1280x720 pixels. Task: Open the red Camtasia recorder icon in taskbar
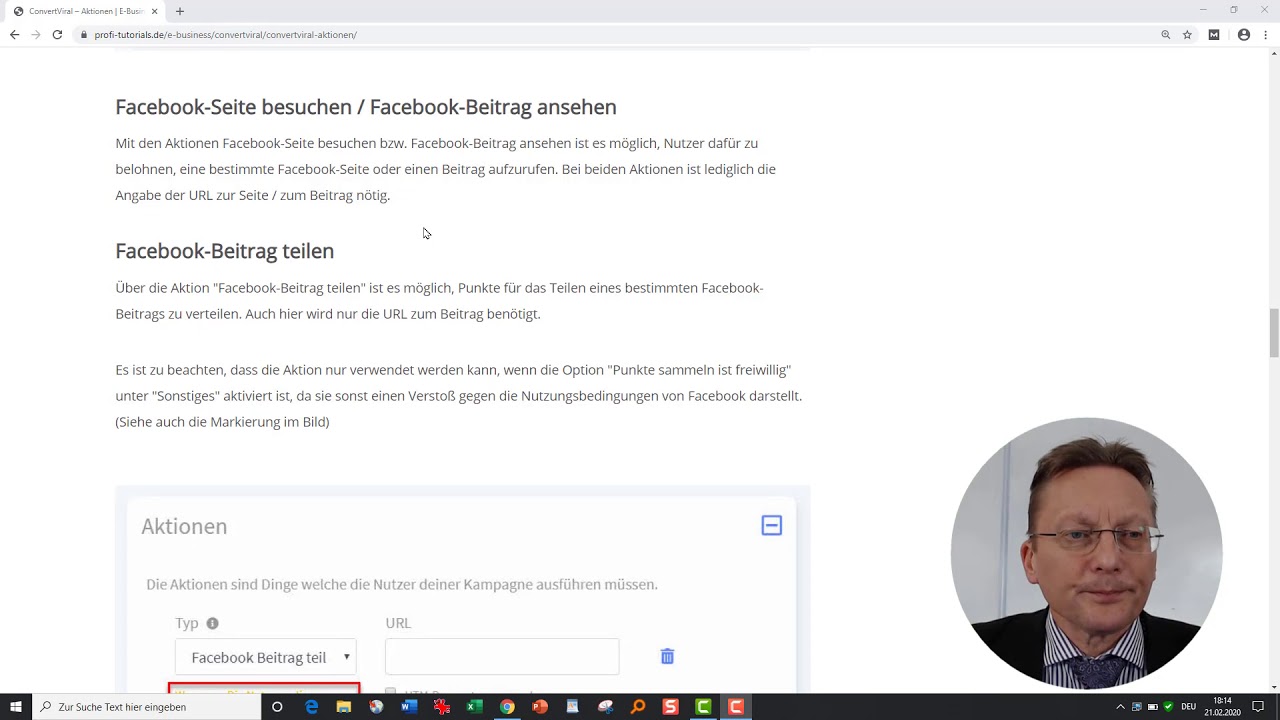click(x=736, y=706)
